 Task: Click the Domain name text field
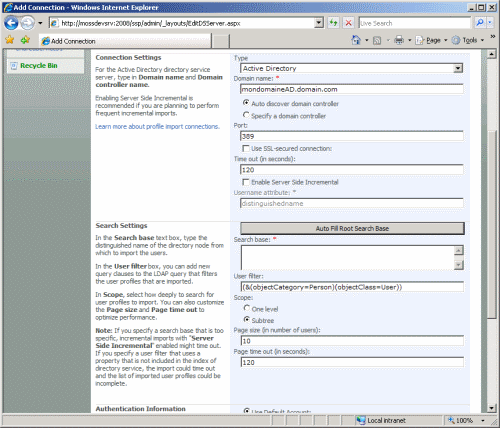coord(352,89)
